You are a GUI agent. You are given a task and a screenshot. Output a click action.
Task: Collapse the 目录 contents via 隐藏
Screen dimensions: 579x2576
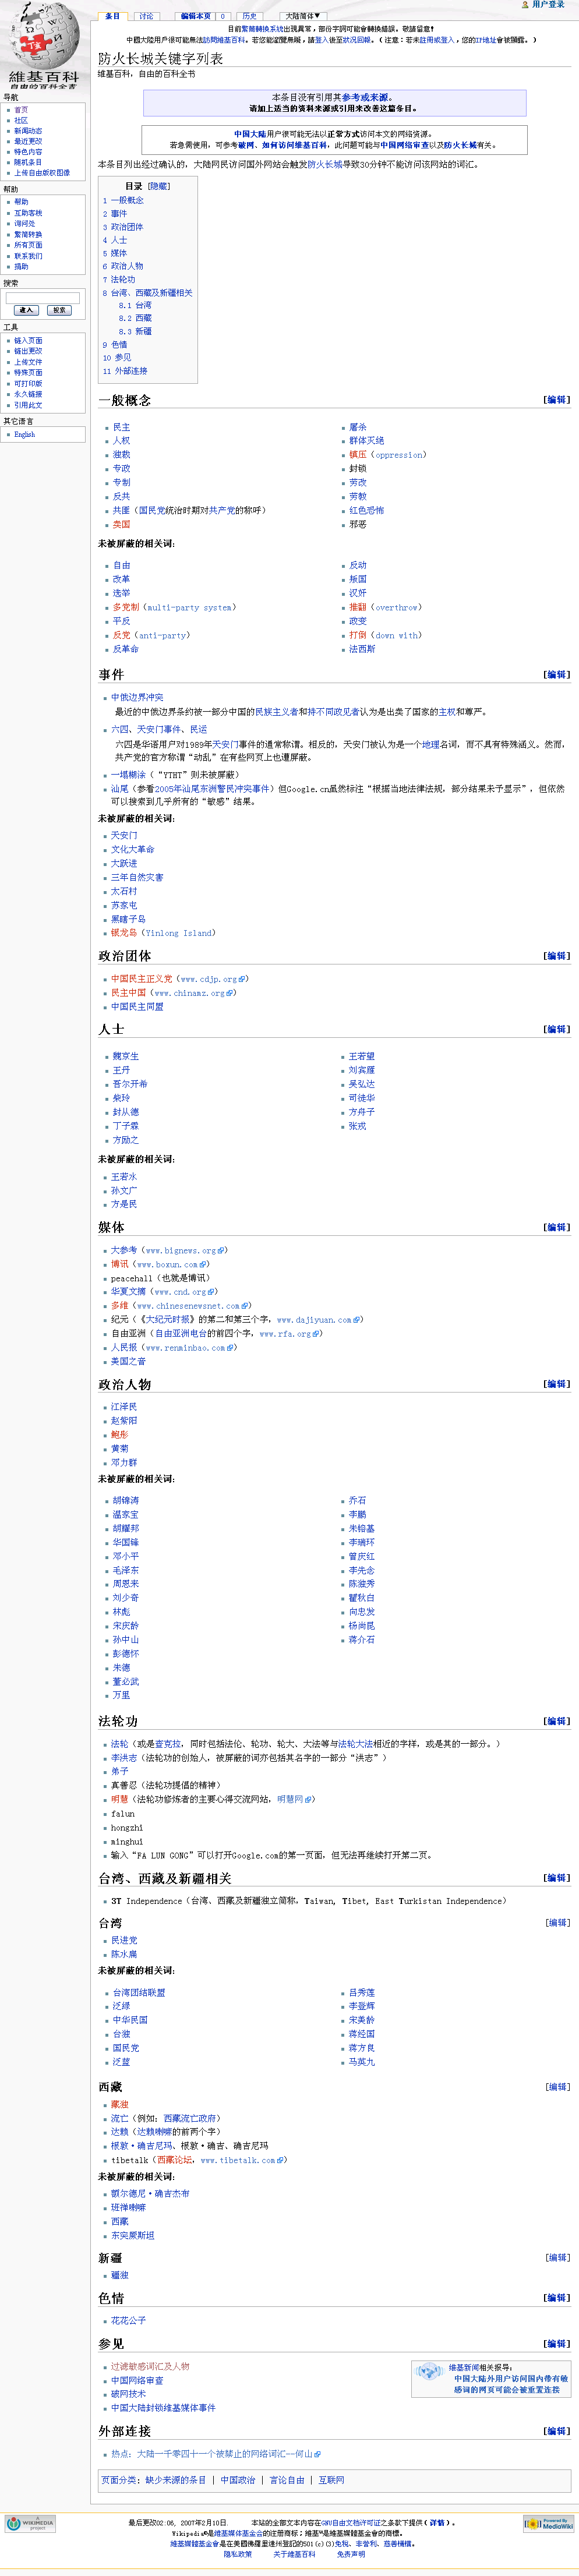[x=159, y=186]
